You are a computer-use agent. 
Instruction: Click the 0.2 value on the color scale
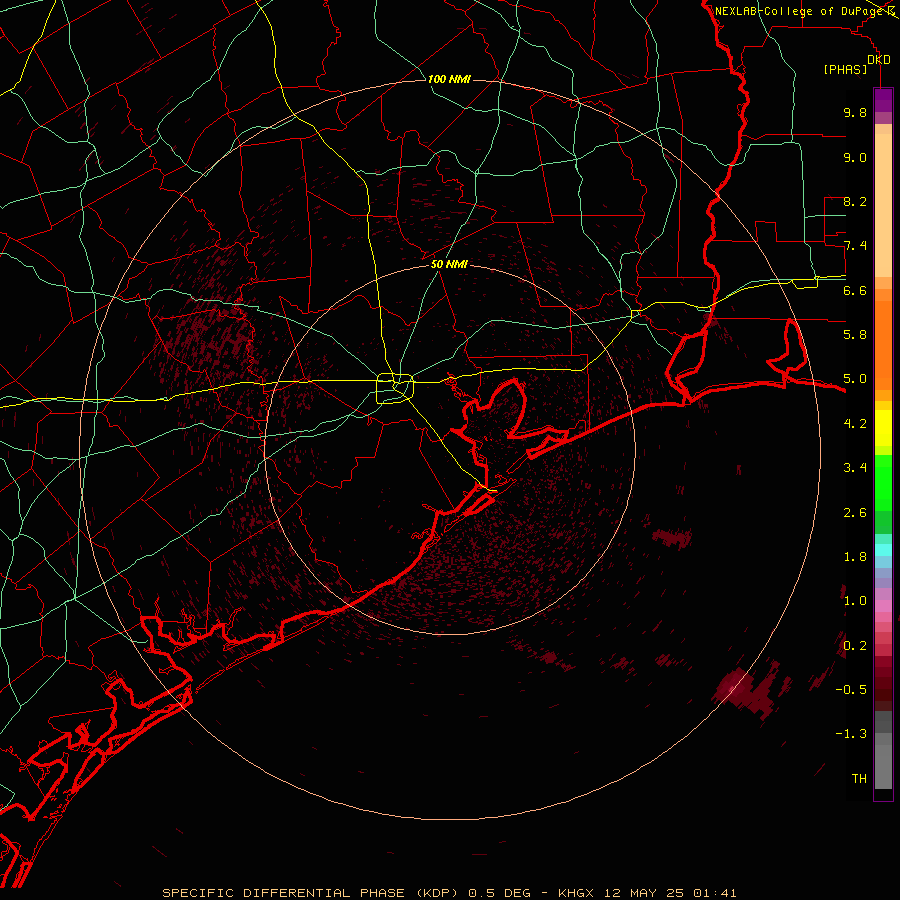(855, 646)
